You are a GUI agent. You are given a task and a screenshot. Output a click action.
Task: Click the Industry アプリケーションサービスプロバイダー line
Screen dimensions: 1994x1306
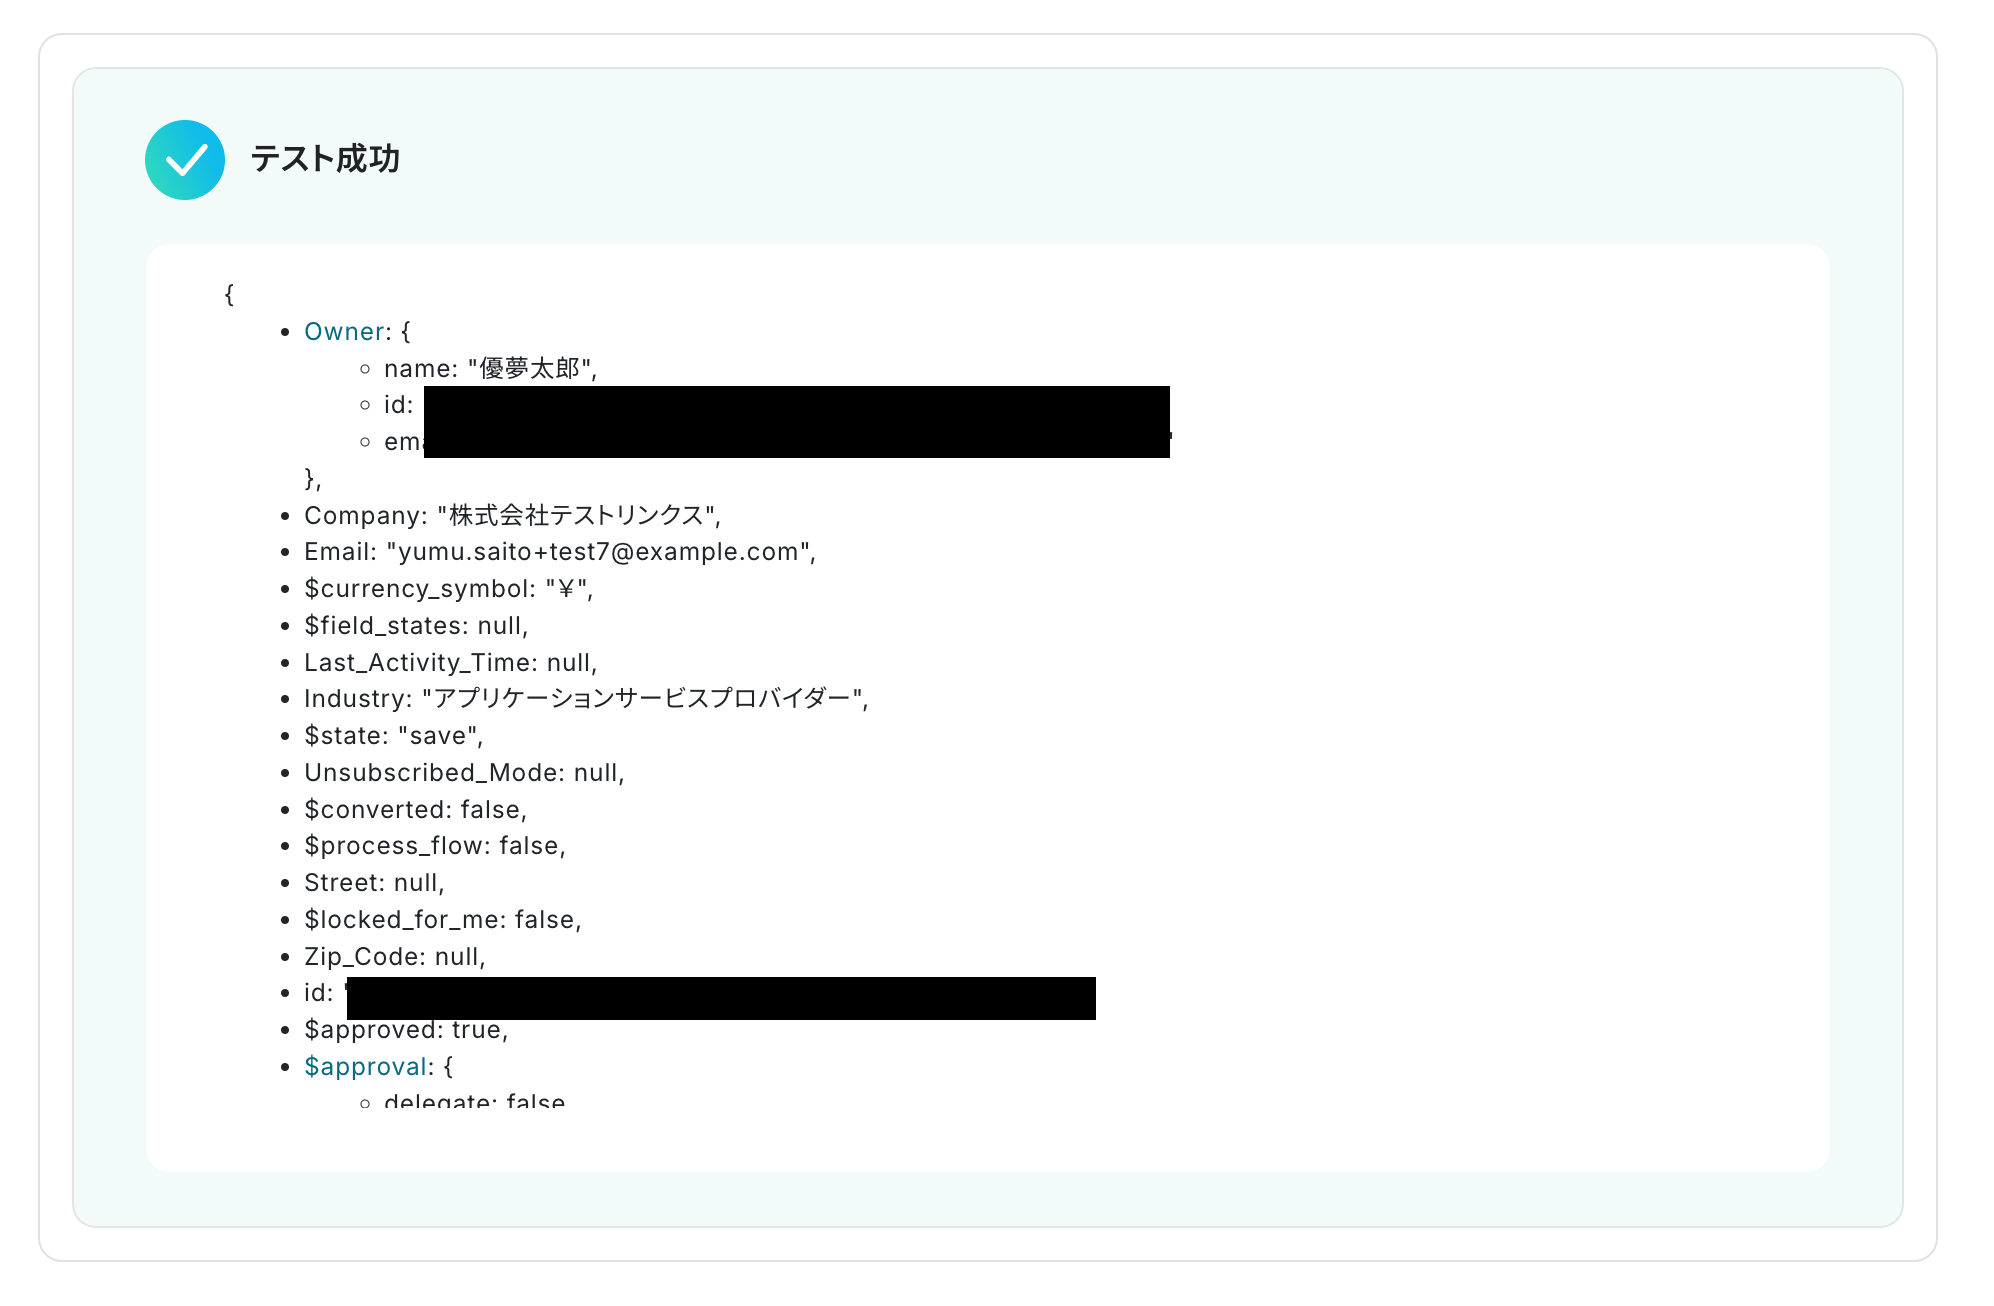[x=585, y=699]
